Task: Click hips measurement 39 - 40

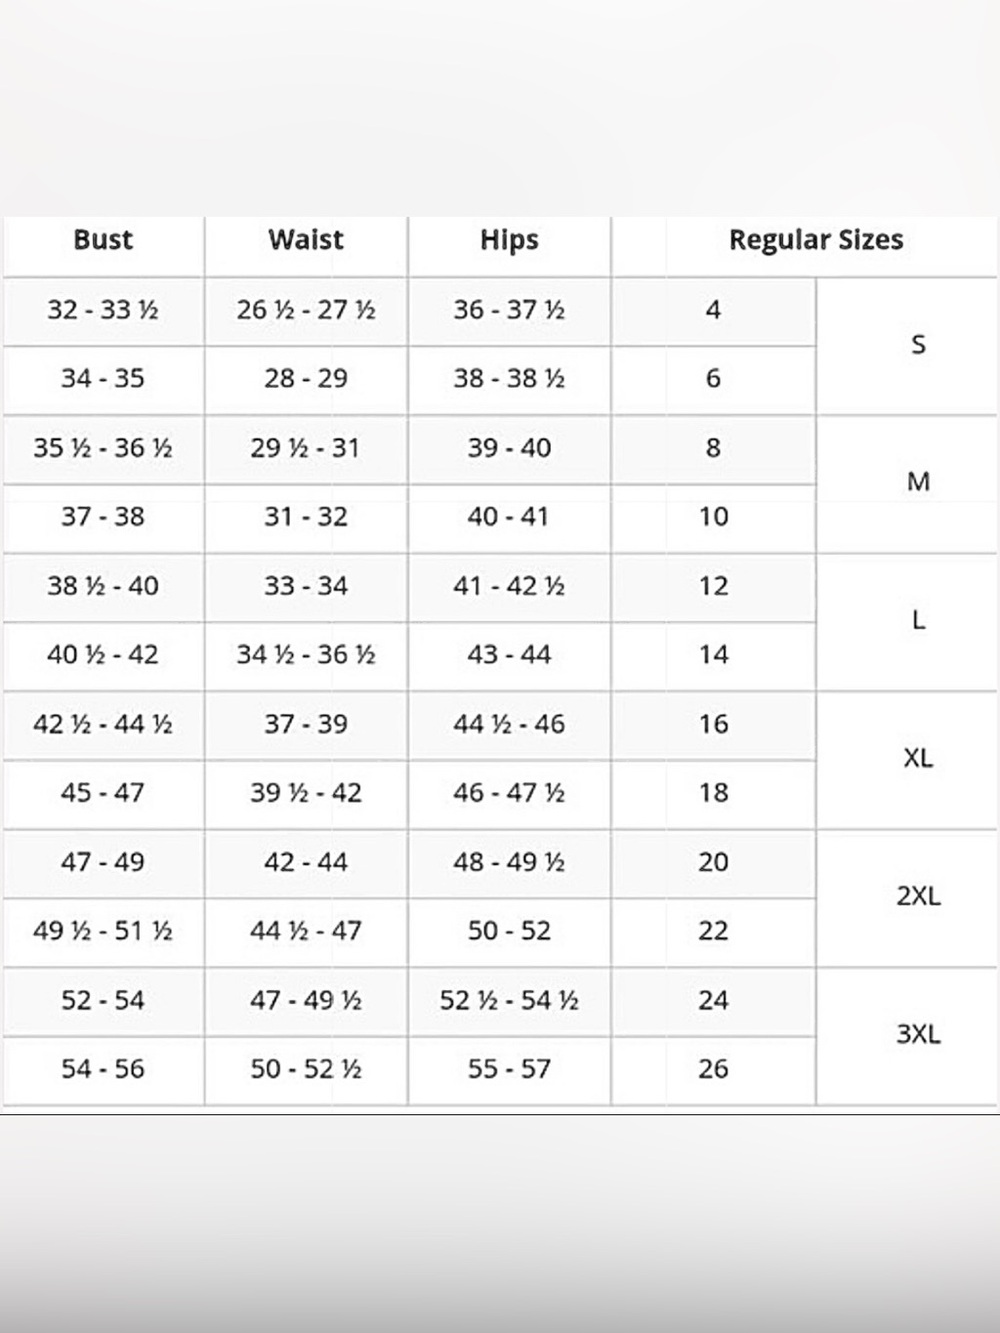Action: [509, 448]
